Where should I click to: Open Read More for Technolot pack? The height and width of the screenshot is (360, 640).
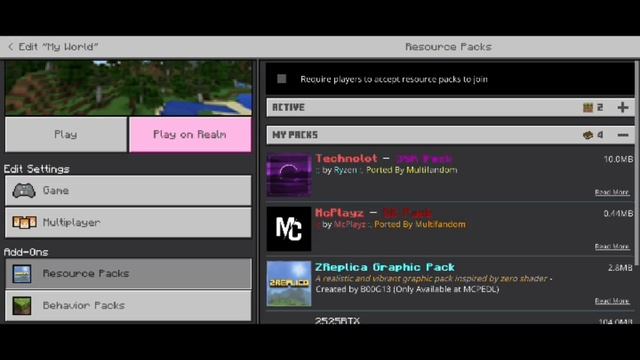(612, 192)
